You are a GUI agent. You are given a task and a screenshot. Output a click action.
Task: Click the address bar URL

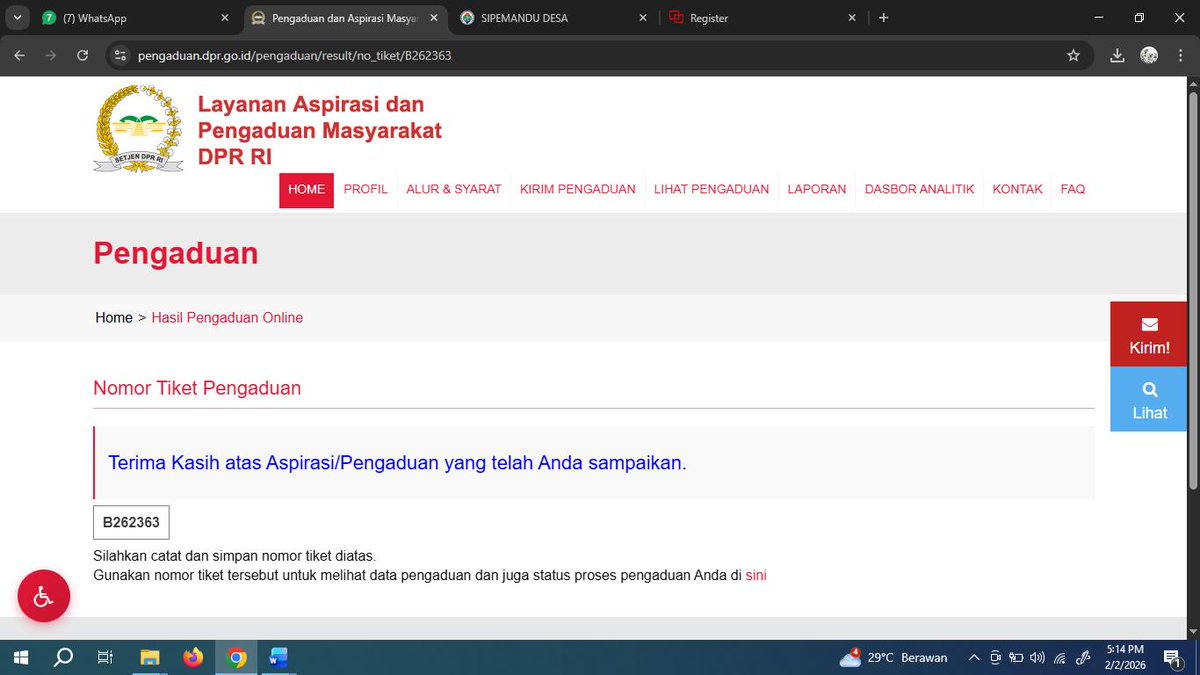point(295,56)
